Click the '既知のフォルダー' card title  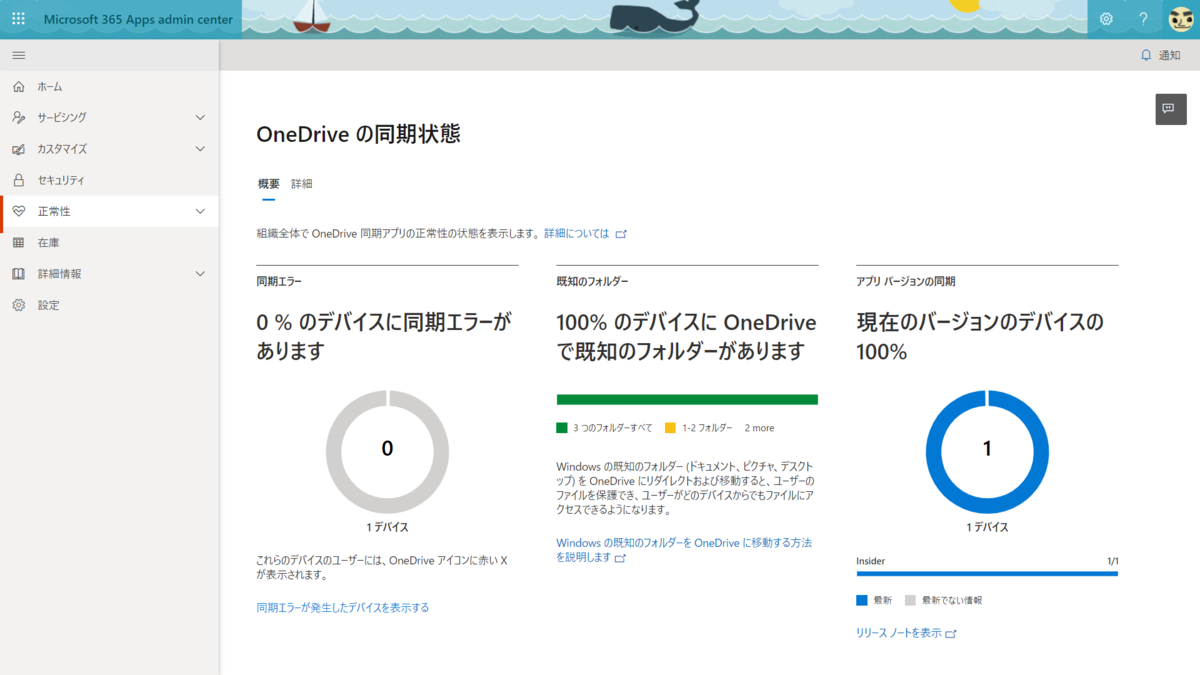coord(592,282)
